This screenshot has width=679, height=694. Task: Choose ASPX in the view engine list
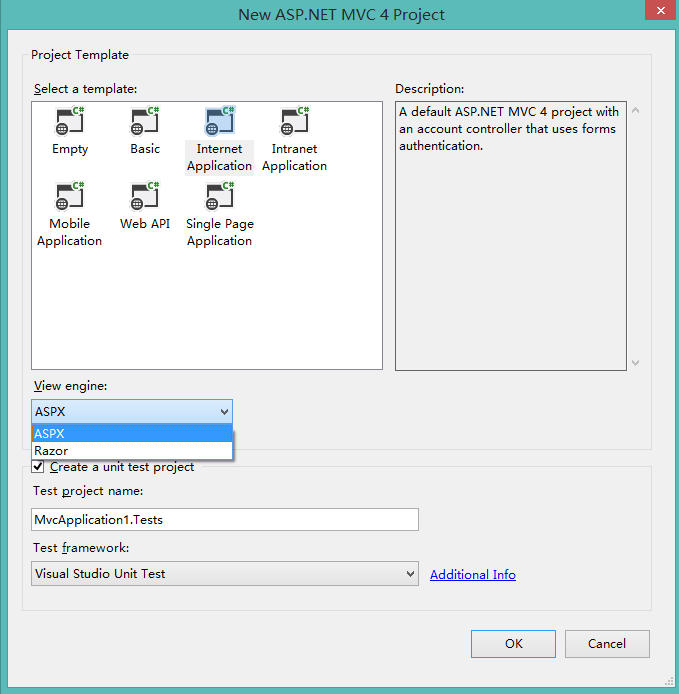(132, 433)
